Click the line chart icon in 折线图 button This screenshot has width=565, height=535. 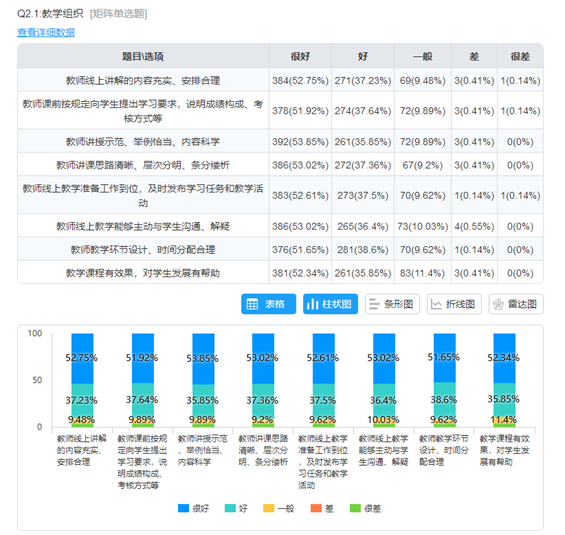436,304
